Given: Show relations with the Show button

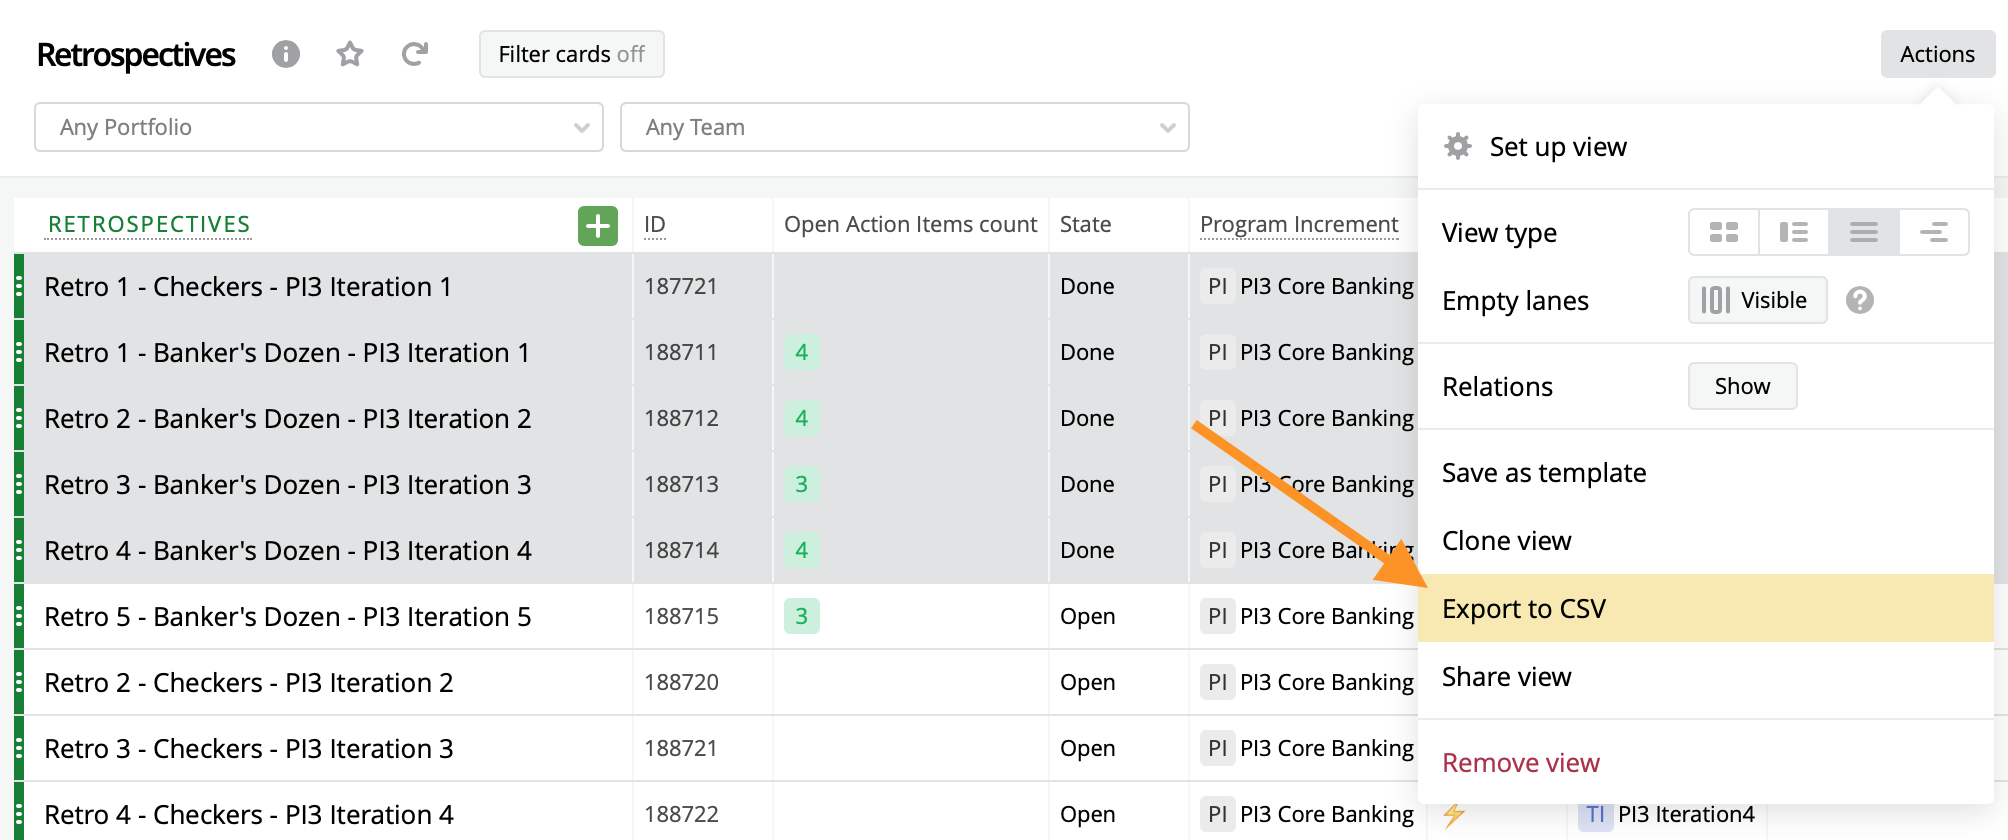Looking at the screenshot, I should tap(1742, 386).
